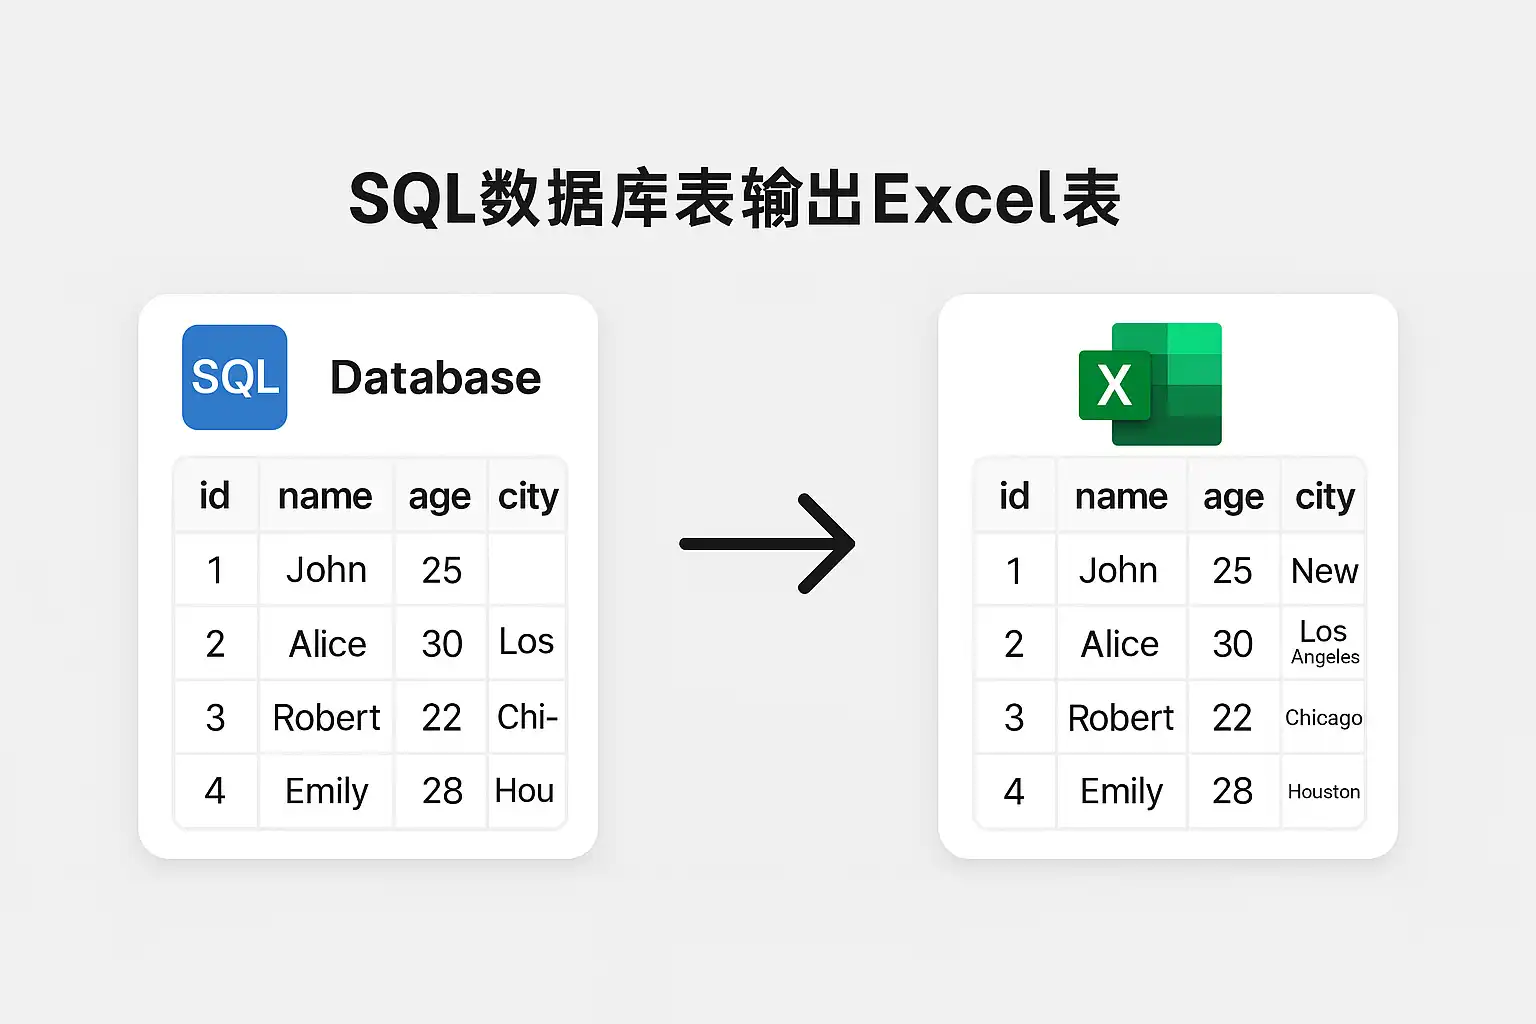
Task: Click the right-pointing arrow between the tables
Action: pyautogui.click(x=767, y=543)
